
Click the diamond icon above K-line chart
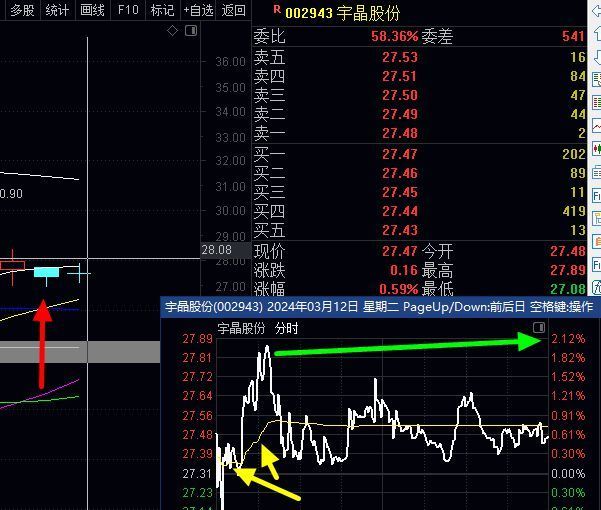(172, 31)
